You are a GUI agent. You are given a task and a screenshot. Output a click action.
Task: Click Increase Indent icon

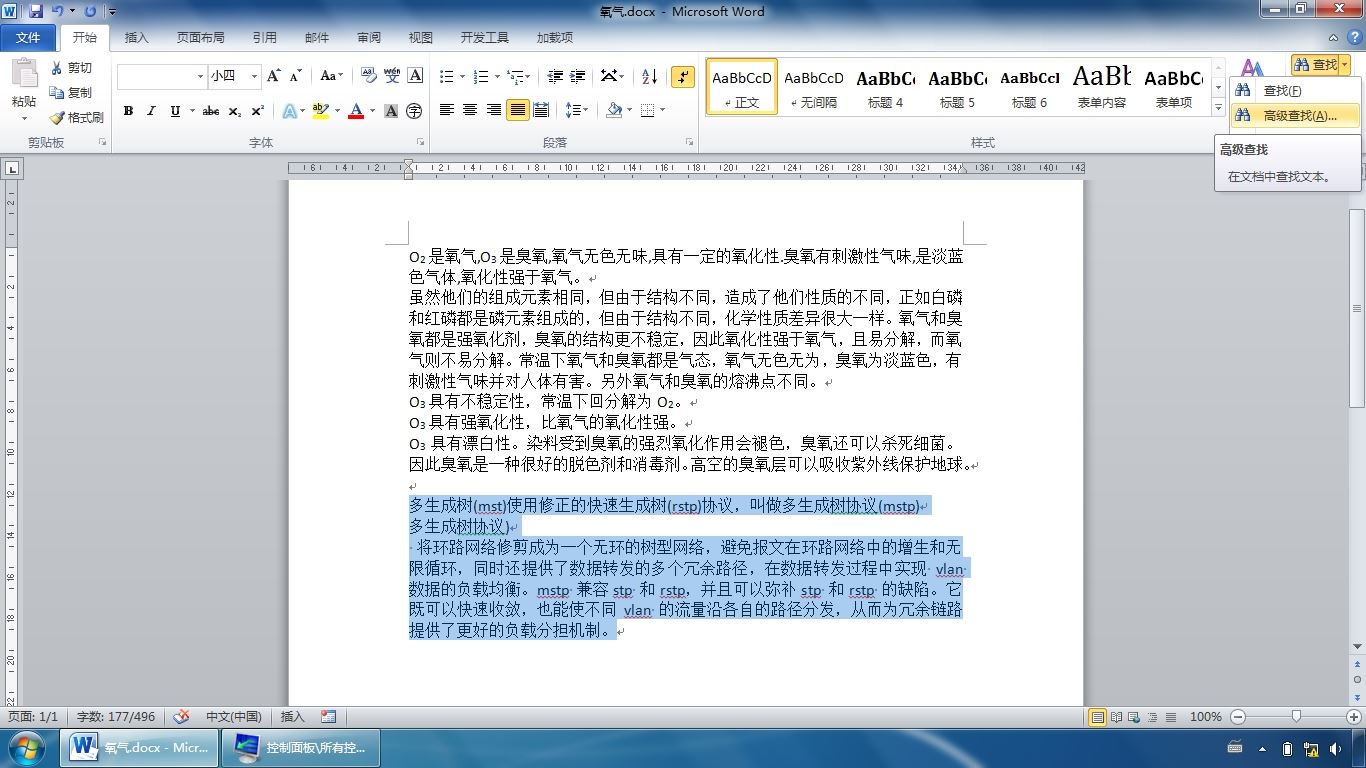(x=578, y=76)
